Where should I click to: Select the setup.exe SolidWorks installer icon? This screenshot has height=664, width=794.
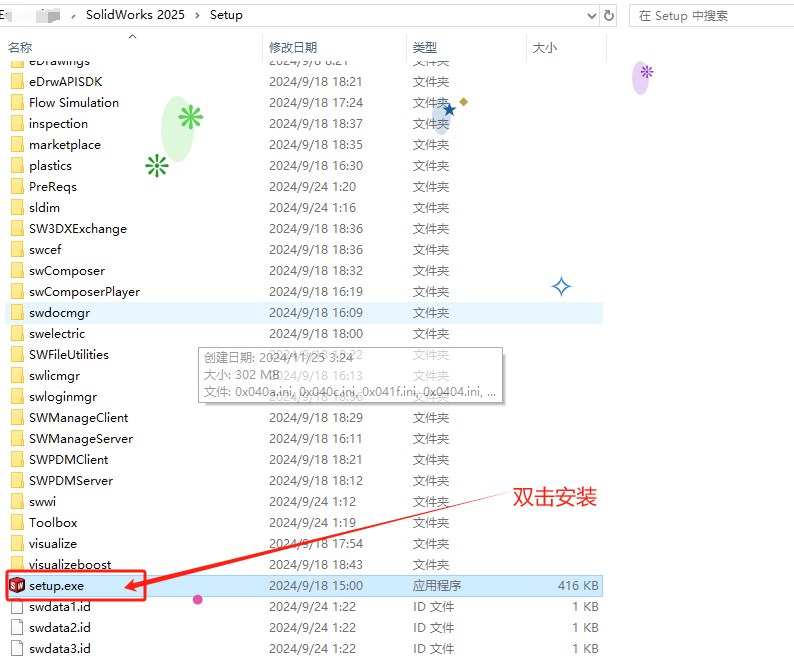click(x=17, y=585)
